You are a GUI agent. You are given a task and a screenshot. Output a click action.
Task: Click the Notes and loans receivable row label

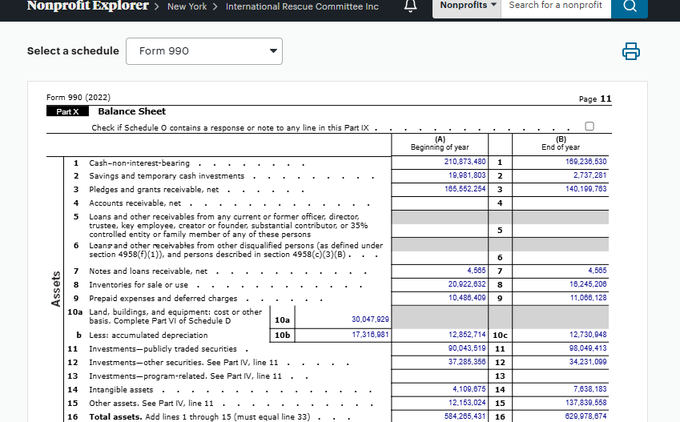pos(148,271)
